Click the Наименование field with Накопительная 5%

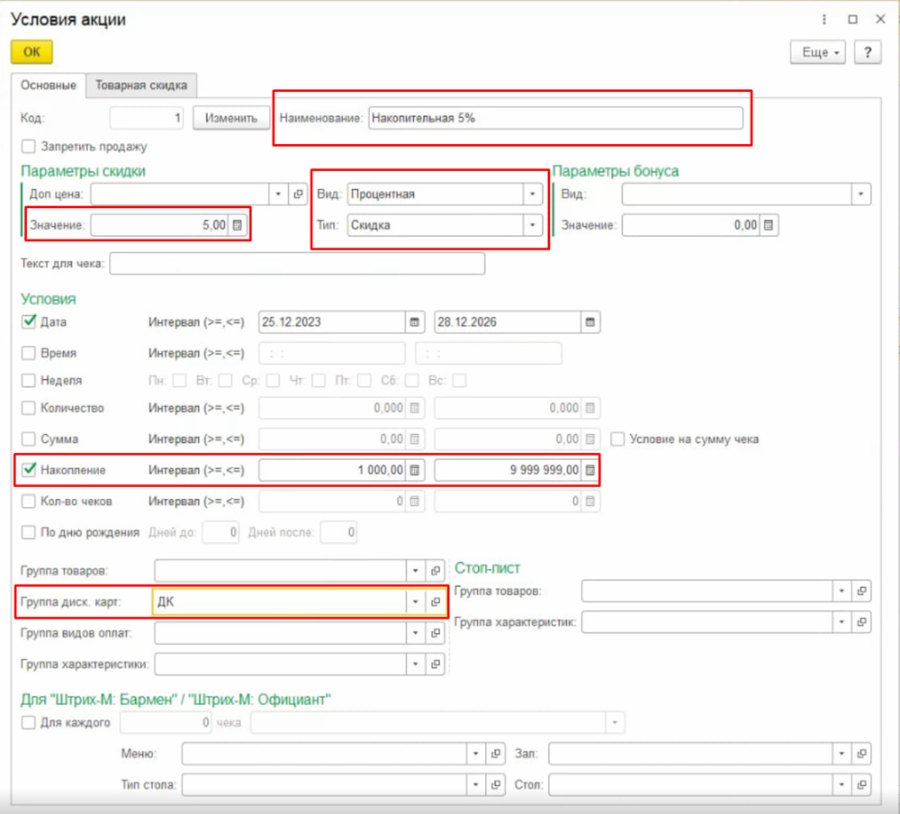click(556, 118)
